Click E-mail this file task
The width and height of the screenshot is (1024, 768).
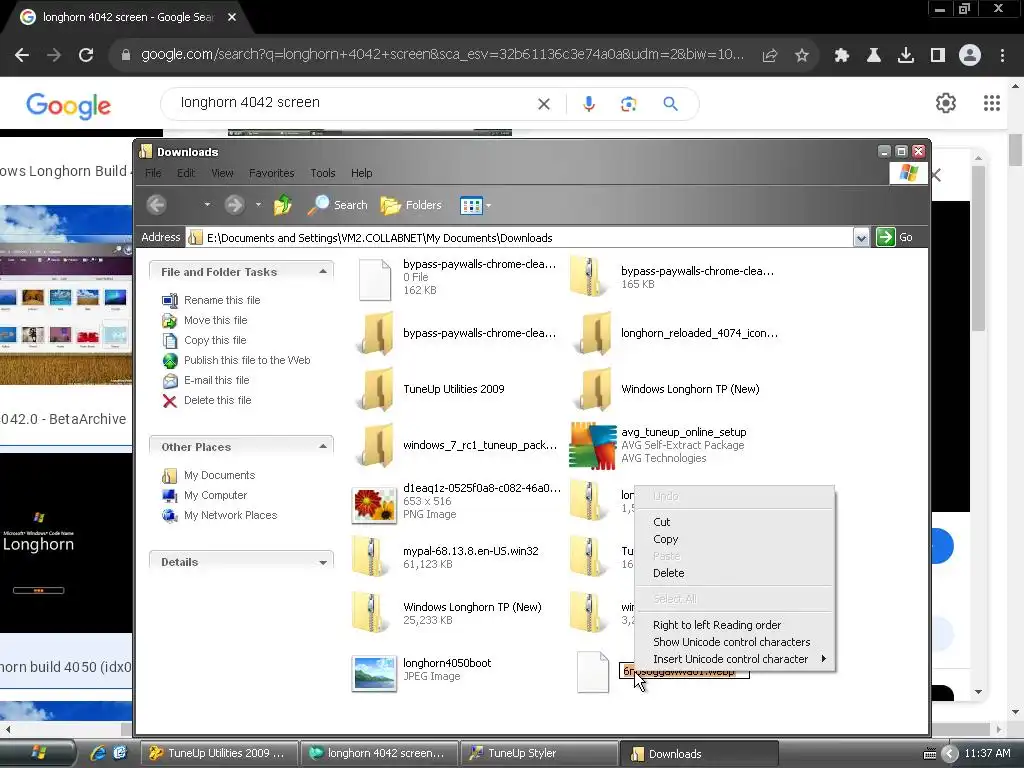click(216, 380)
